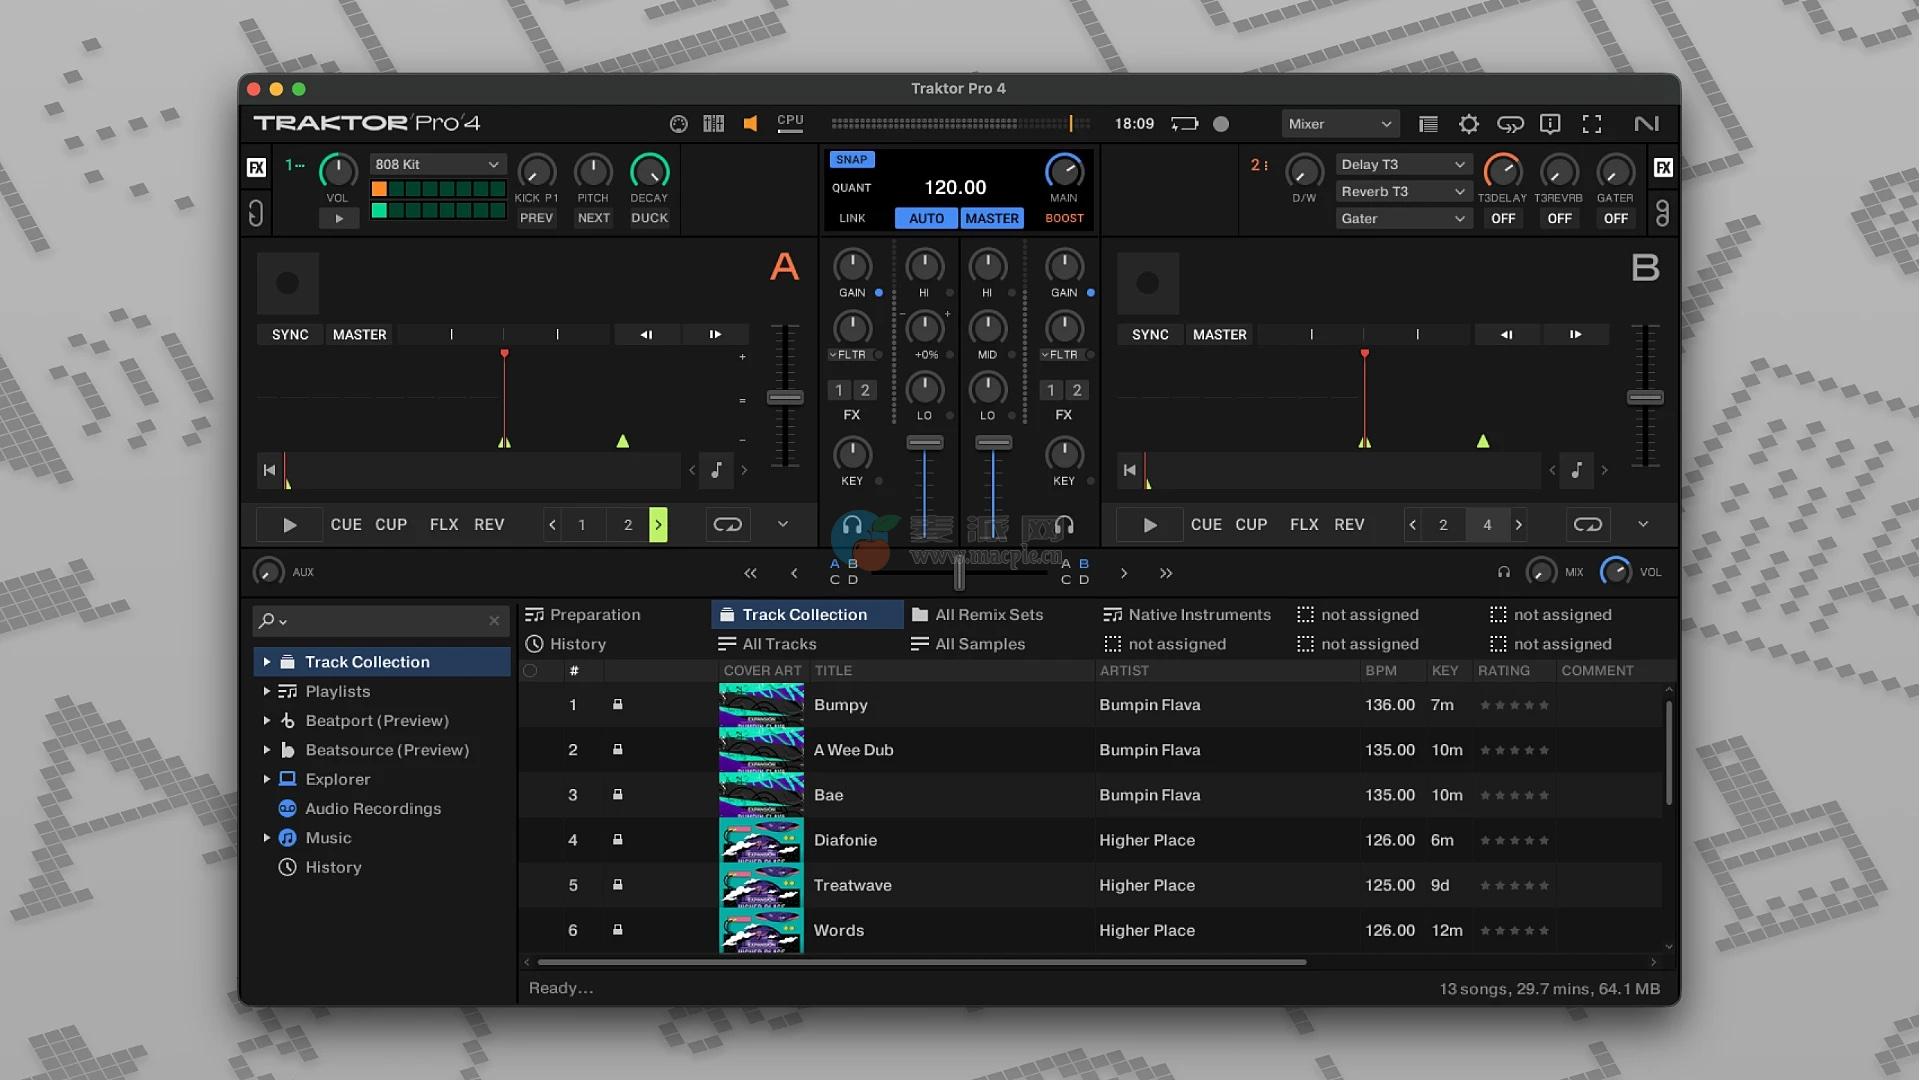The width and height of the screenshot is (1920, 1080).
Task: Click Deck A skip to start icon
Action: pyautogui.click(x=269, y=470)
